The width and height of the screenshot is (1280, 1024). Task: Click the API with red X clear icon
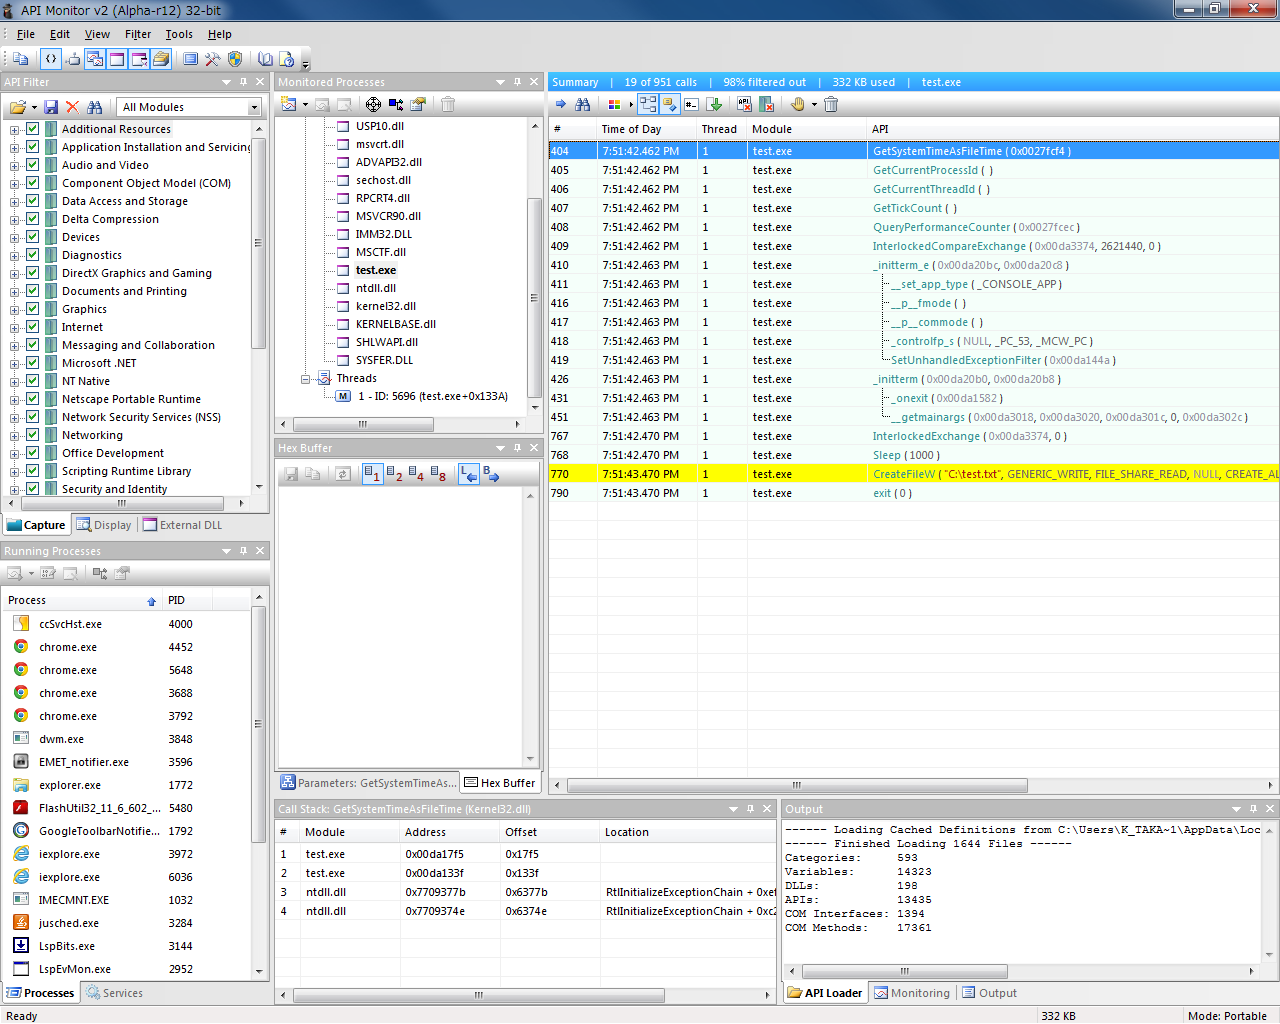pyautogui.click(x=744, y=104)
